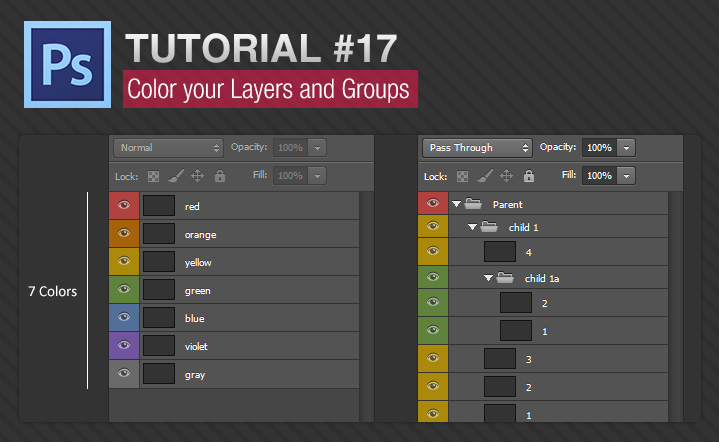
Task: Click lock all padlock icon in left panel
Action: point(219,176)
